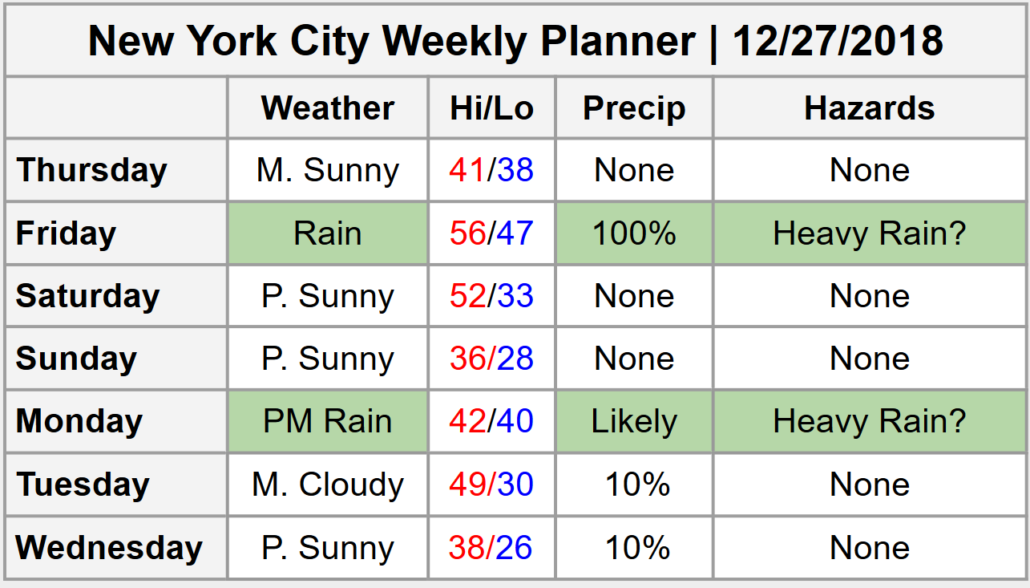Click Monday's Likely precipitation cell

click(x=634, y=421)
